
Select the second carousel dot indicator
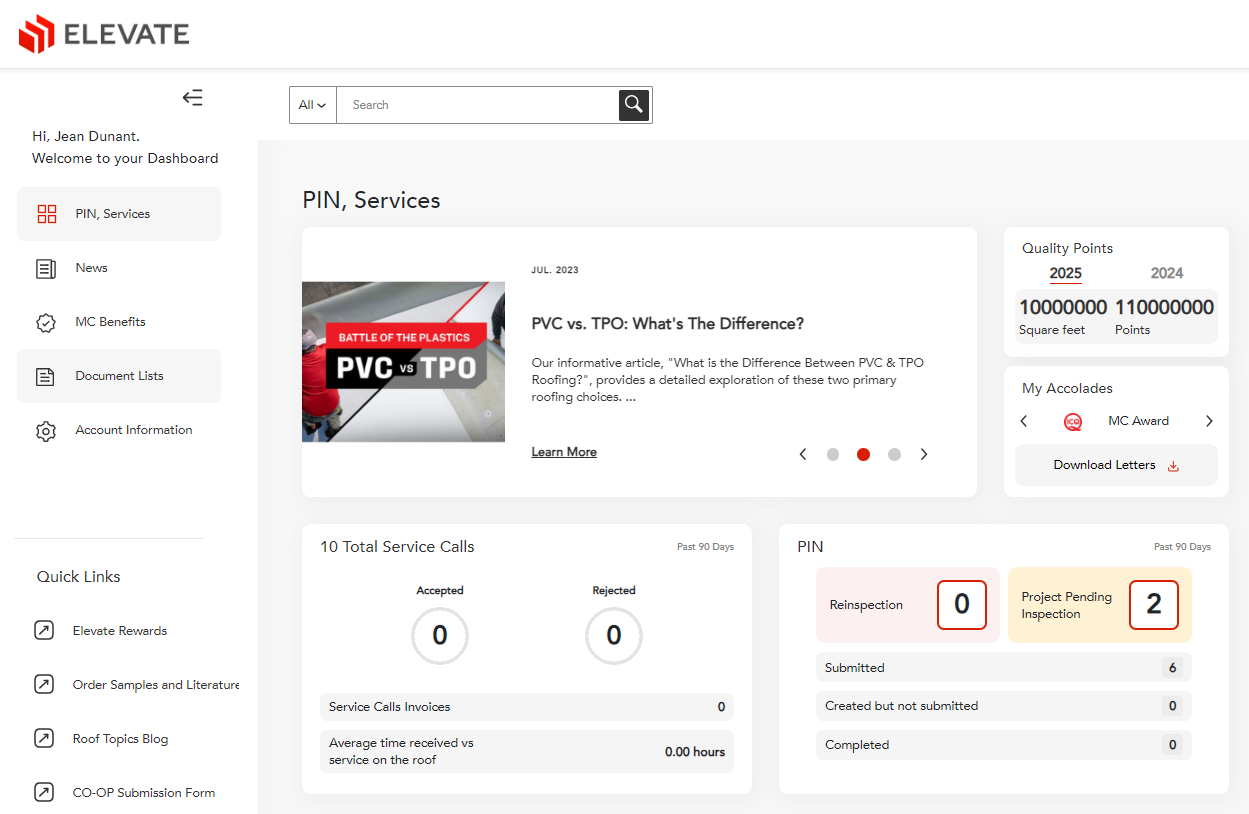point(863,454)
